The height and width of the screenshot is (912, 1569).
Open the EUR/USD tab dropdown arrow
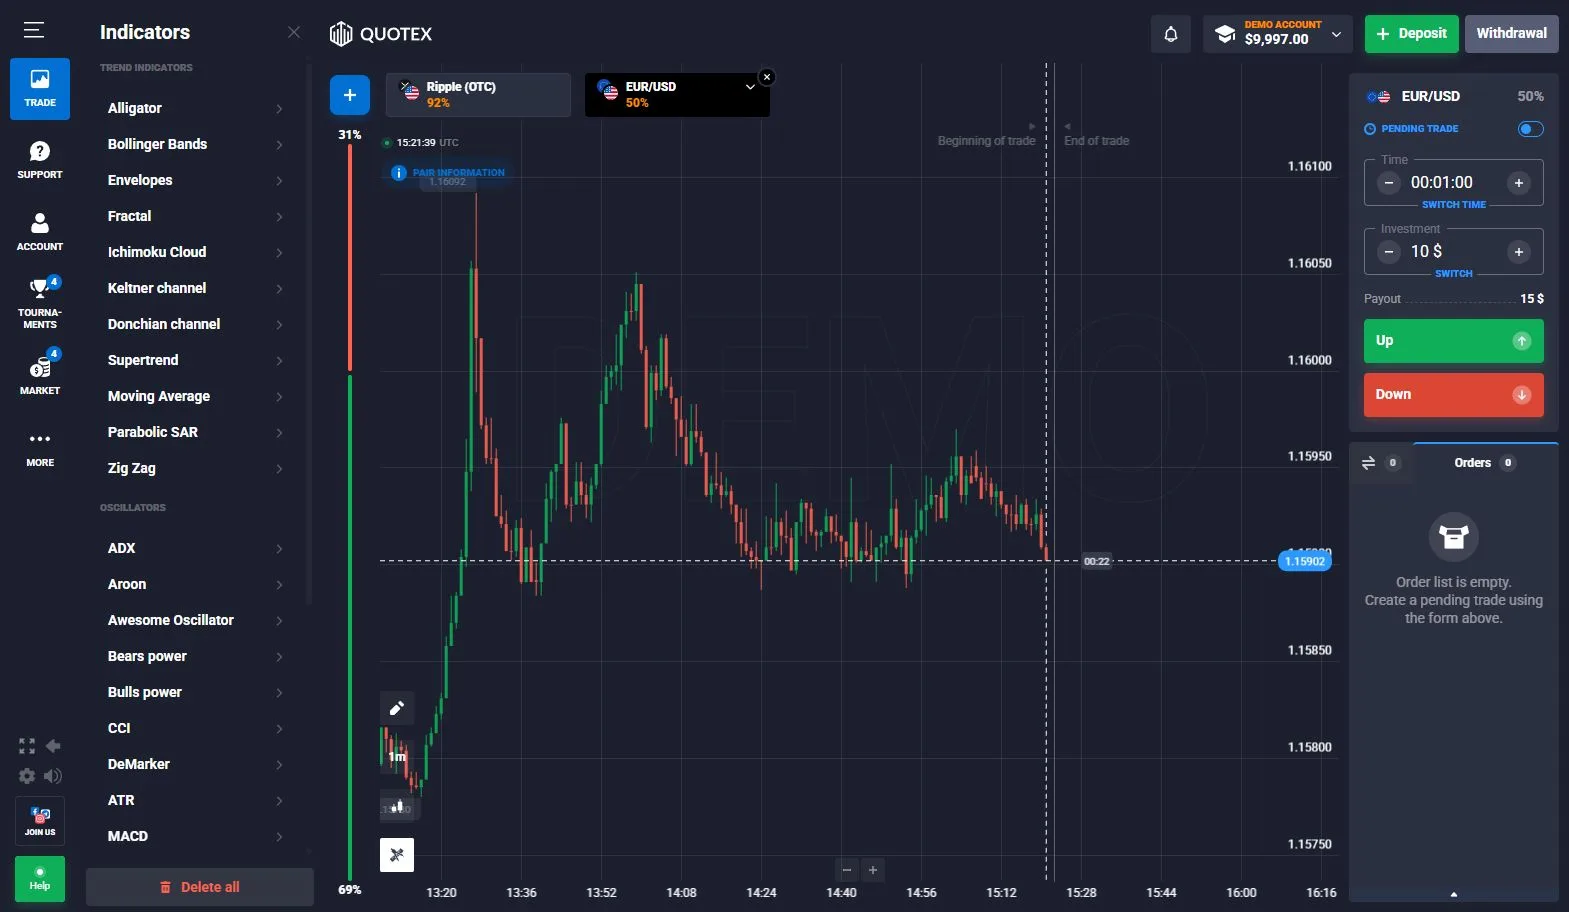point(750,87)
